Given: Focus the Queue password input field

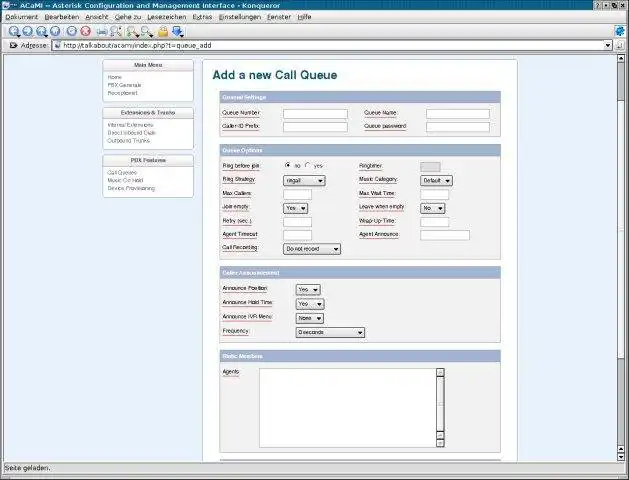Looking at the screenshot, I should pyautogui.click(x=458, y=127).
